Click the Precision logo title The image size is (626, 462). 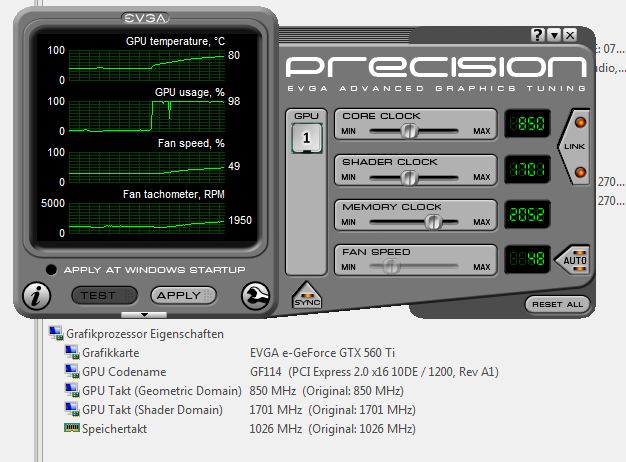tap(436, 66)
